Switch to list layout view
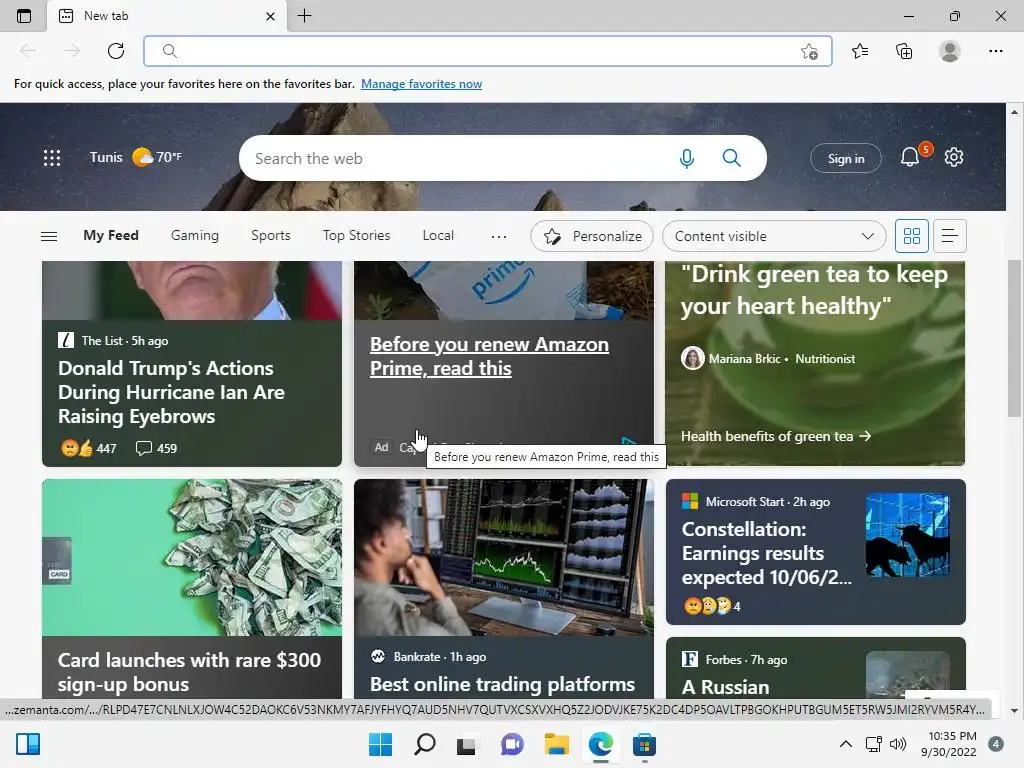Viewport: 1024px width, 768px height. [950, 236]
